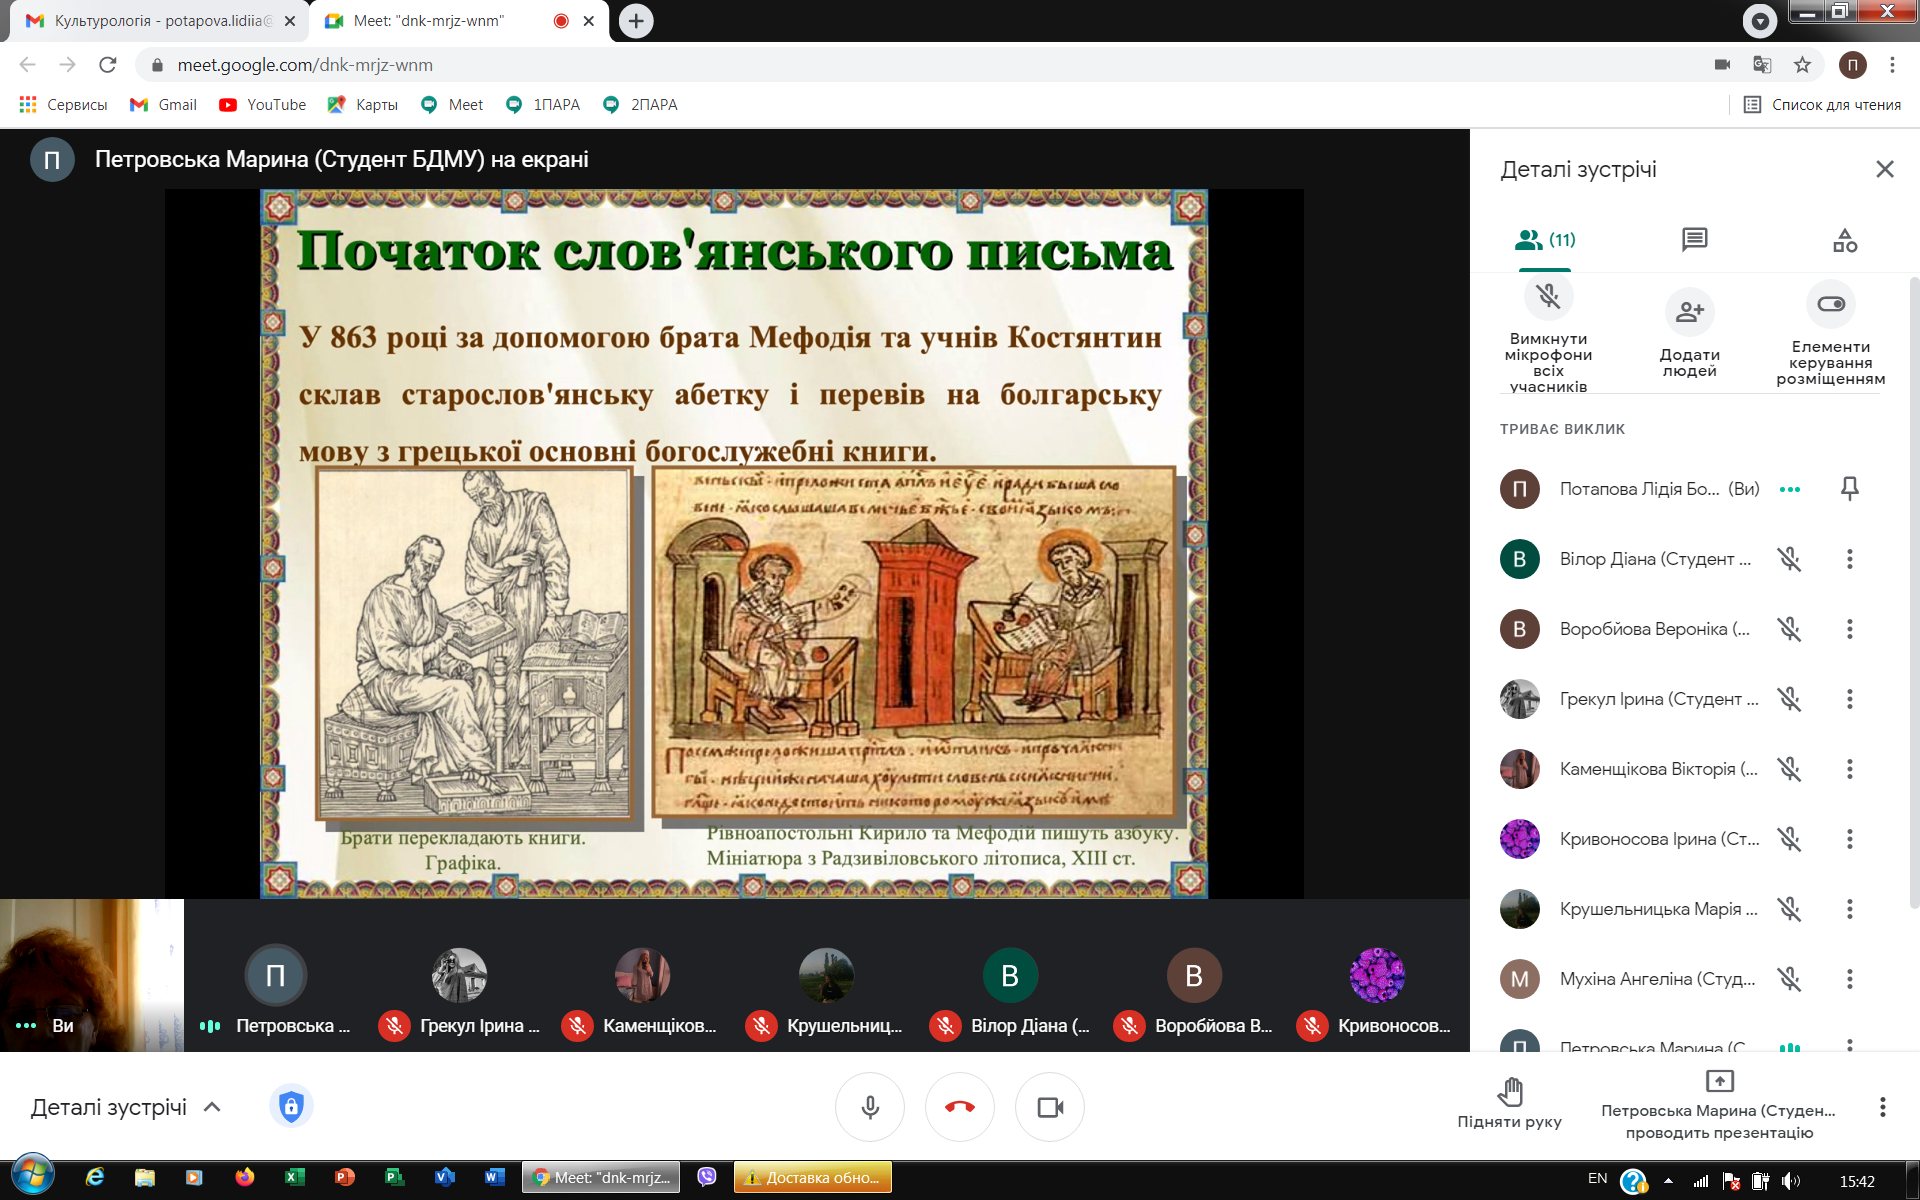Open more options for Вілор Діана

1849,559
